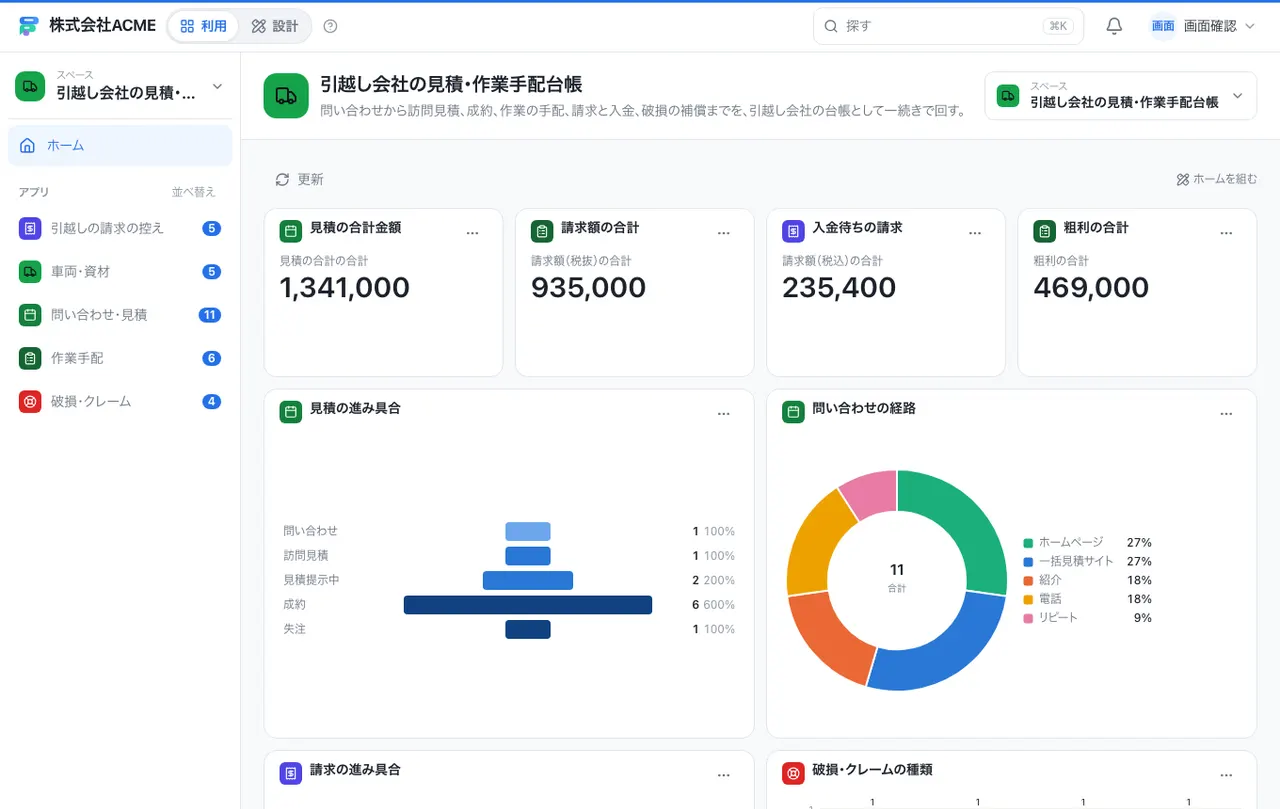Open the more menu on 問い合わせの経路 chart
Viewport: 1280px width, 809px height.
(x=1226, y=413)
